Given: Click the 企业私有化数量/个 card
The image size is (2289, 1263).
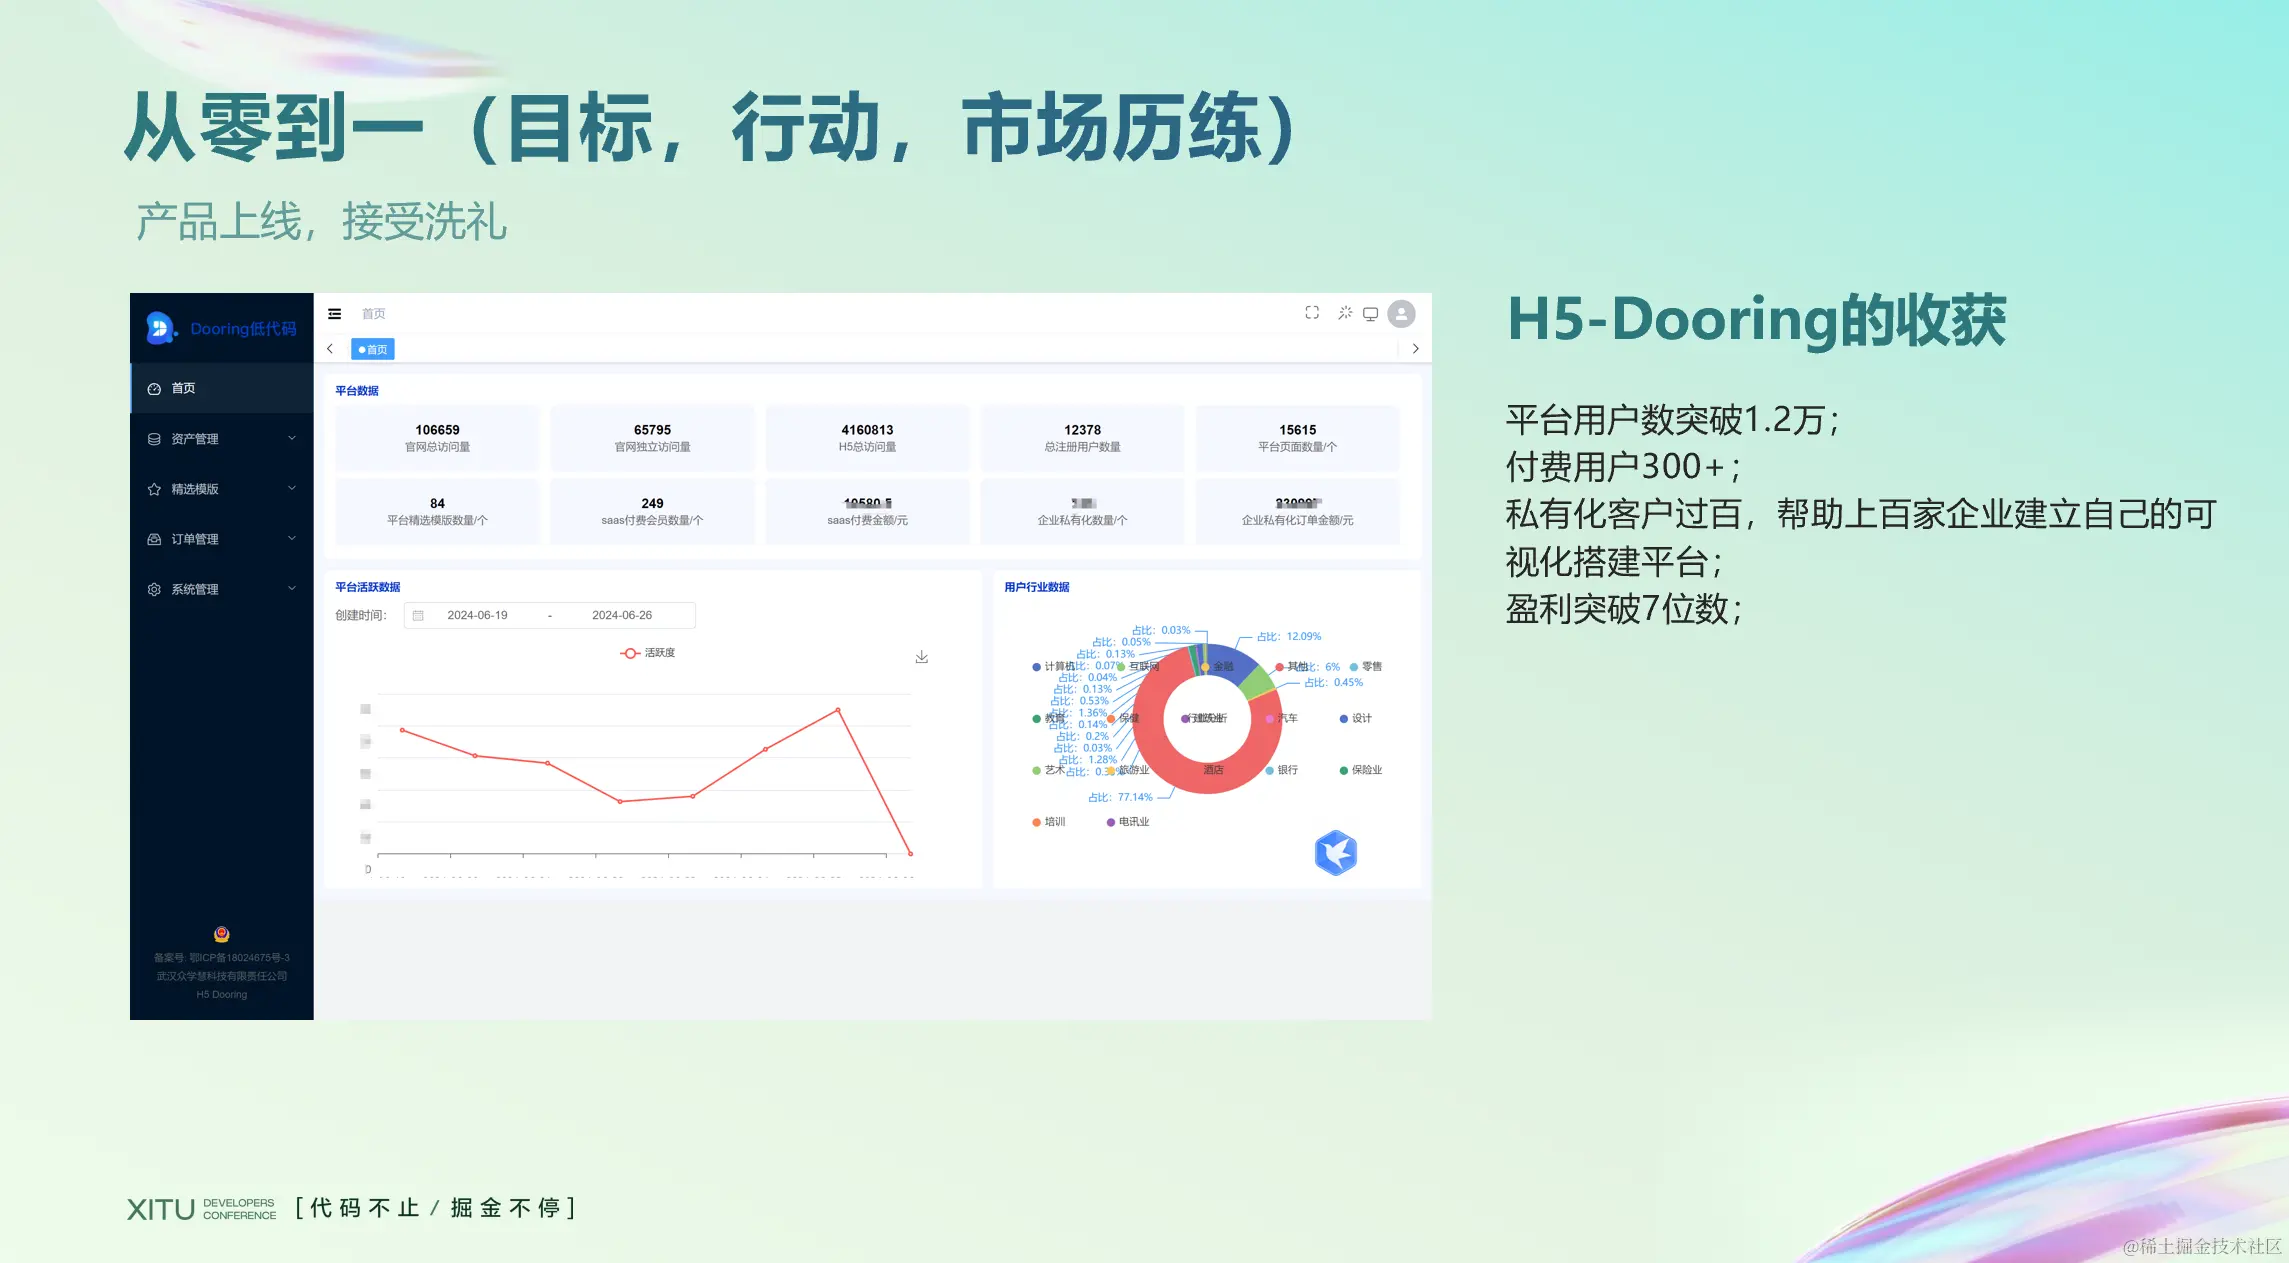Looking at the screenshot, I should (1082, 511).
